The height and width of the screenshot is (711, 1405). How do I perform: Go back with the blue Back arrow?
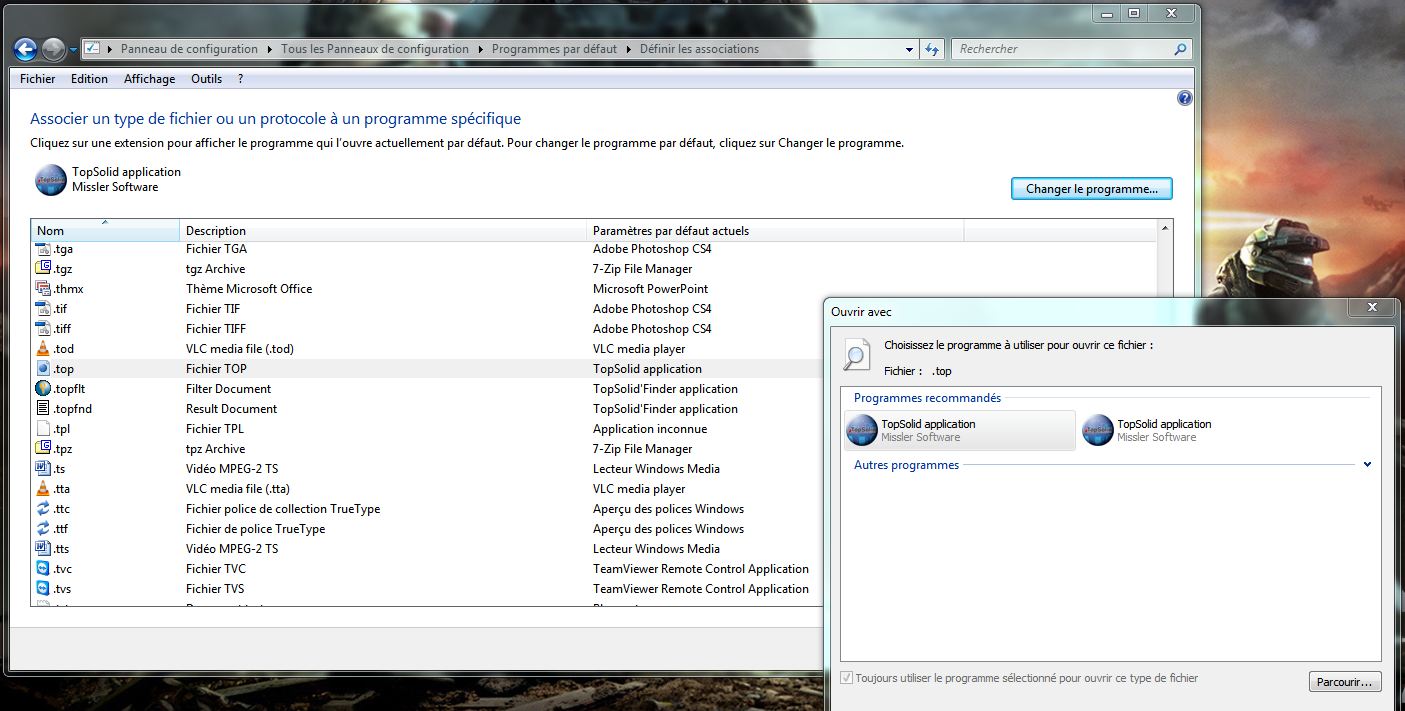pyautogui.click(x=25, y=48)
